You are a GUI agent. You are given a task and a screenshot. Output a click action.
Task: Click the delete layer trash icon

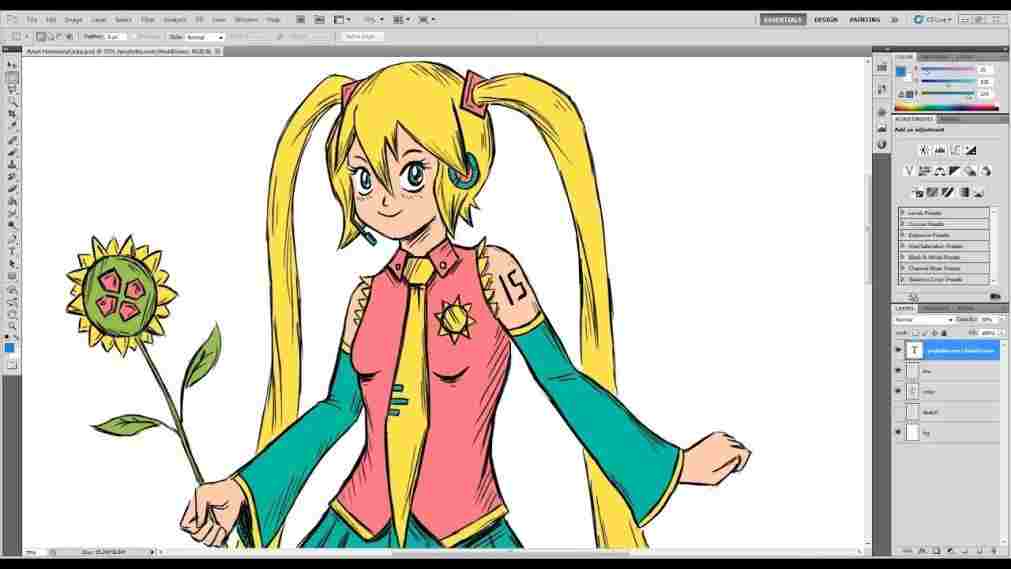[997, 551]
